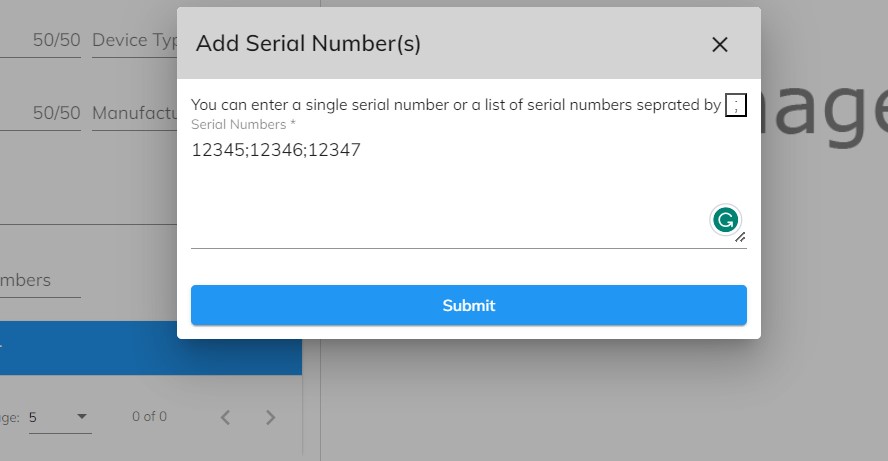
Task: Click the partially hidden serial numbers field
Action: click(x=40, y=280)
